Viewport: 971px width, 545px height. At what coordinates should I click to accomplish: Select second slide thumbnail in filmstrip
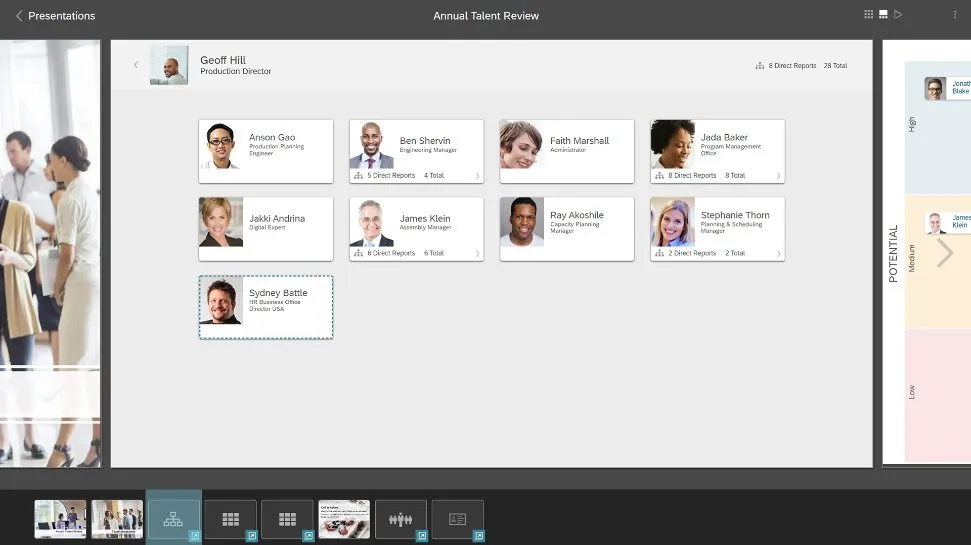117,519
